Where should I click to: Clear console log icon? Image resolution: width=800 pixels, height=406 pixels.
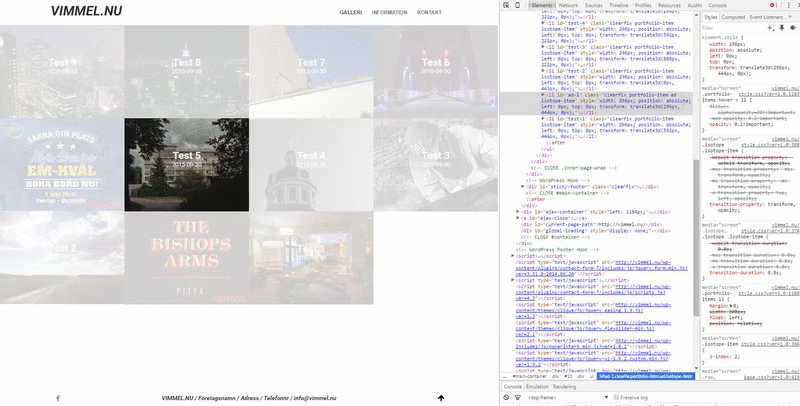[506, 397]
